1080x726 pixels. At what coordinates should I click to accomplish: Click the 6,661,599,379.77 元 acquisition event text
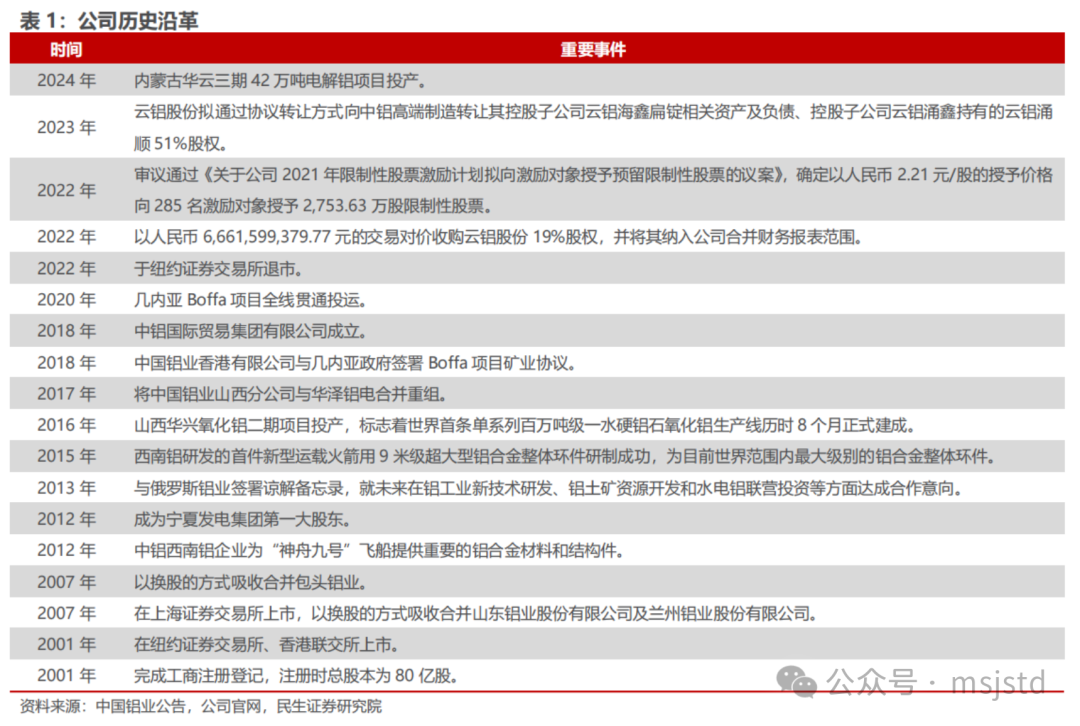498,237
